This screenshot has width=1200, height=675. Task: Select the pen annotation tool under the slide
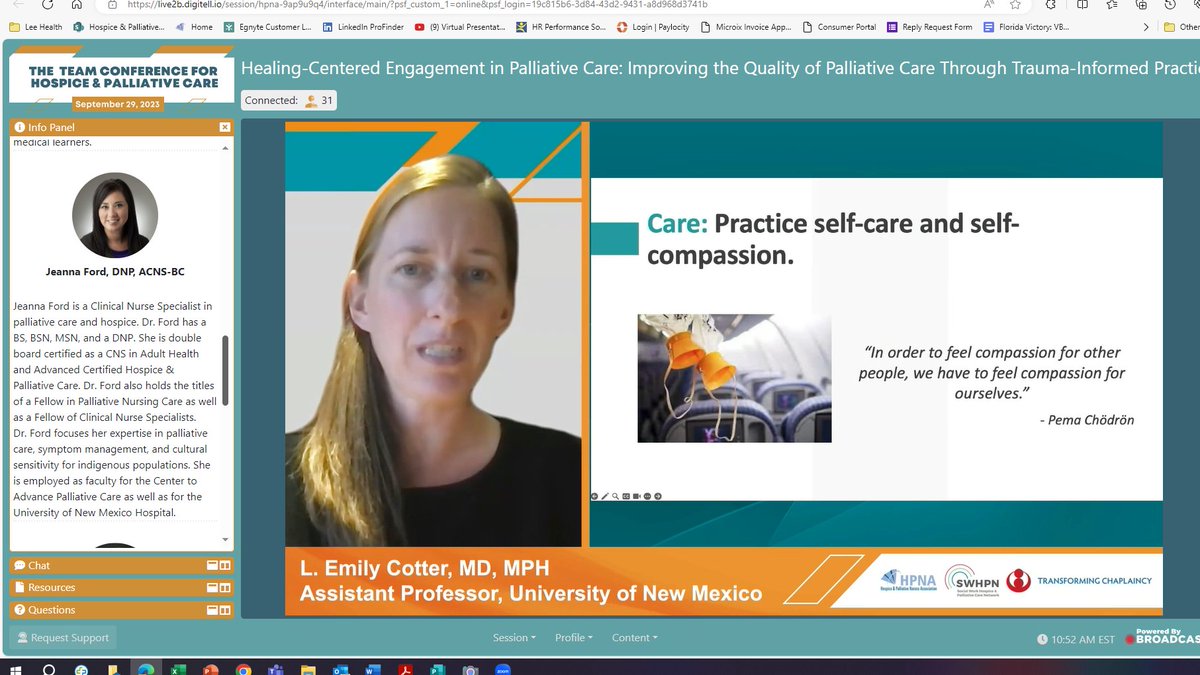point(606,495)
